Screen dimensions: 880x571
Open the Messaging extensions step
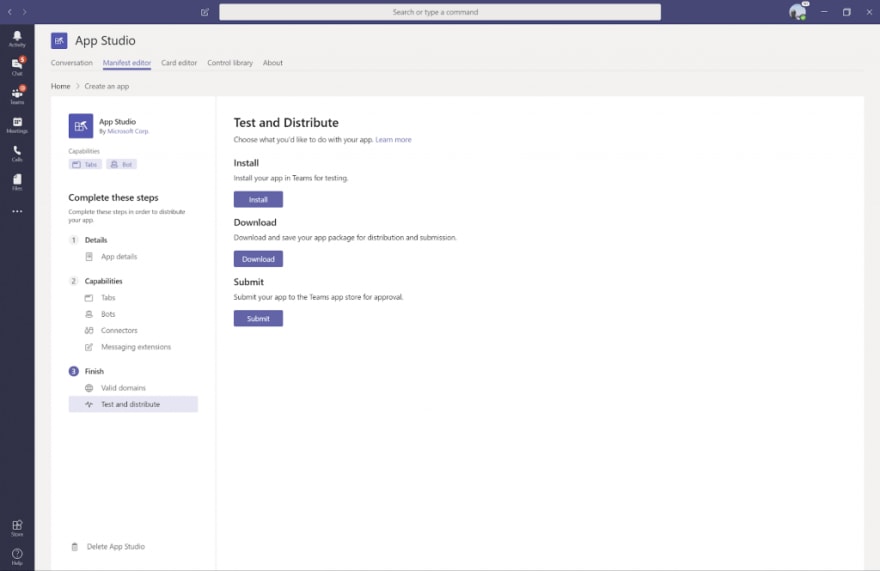(x=136, y=347)
